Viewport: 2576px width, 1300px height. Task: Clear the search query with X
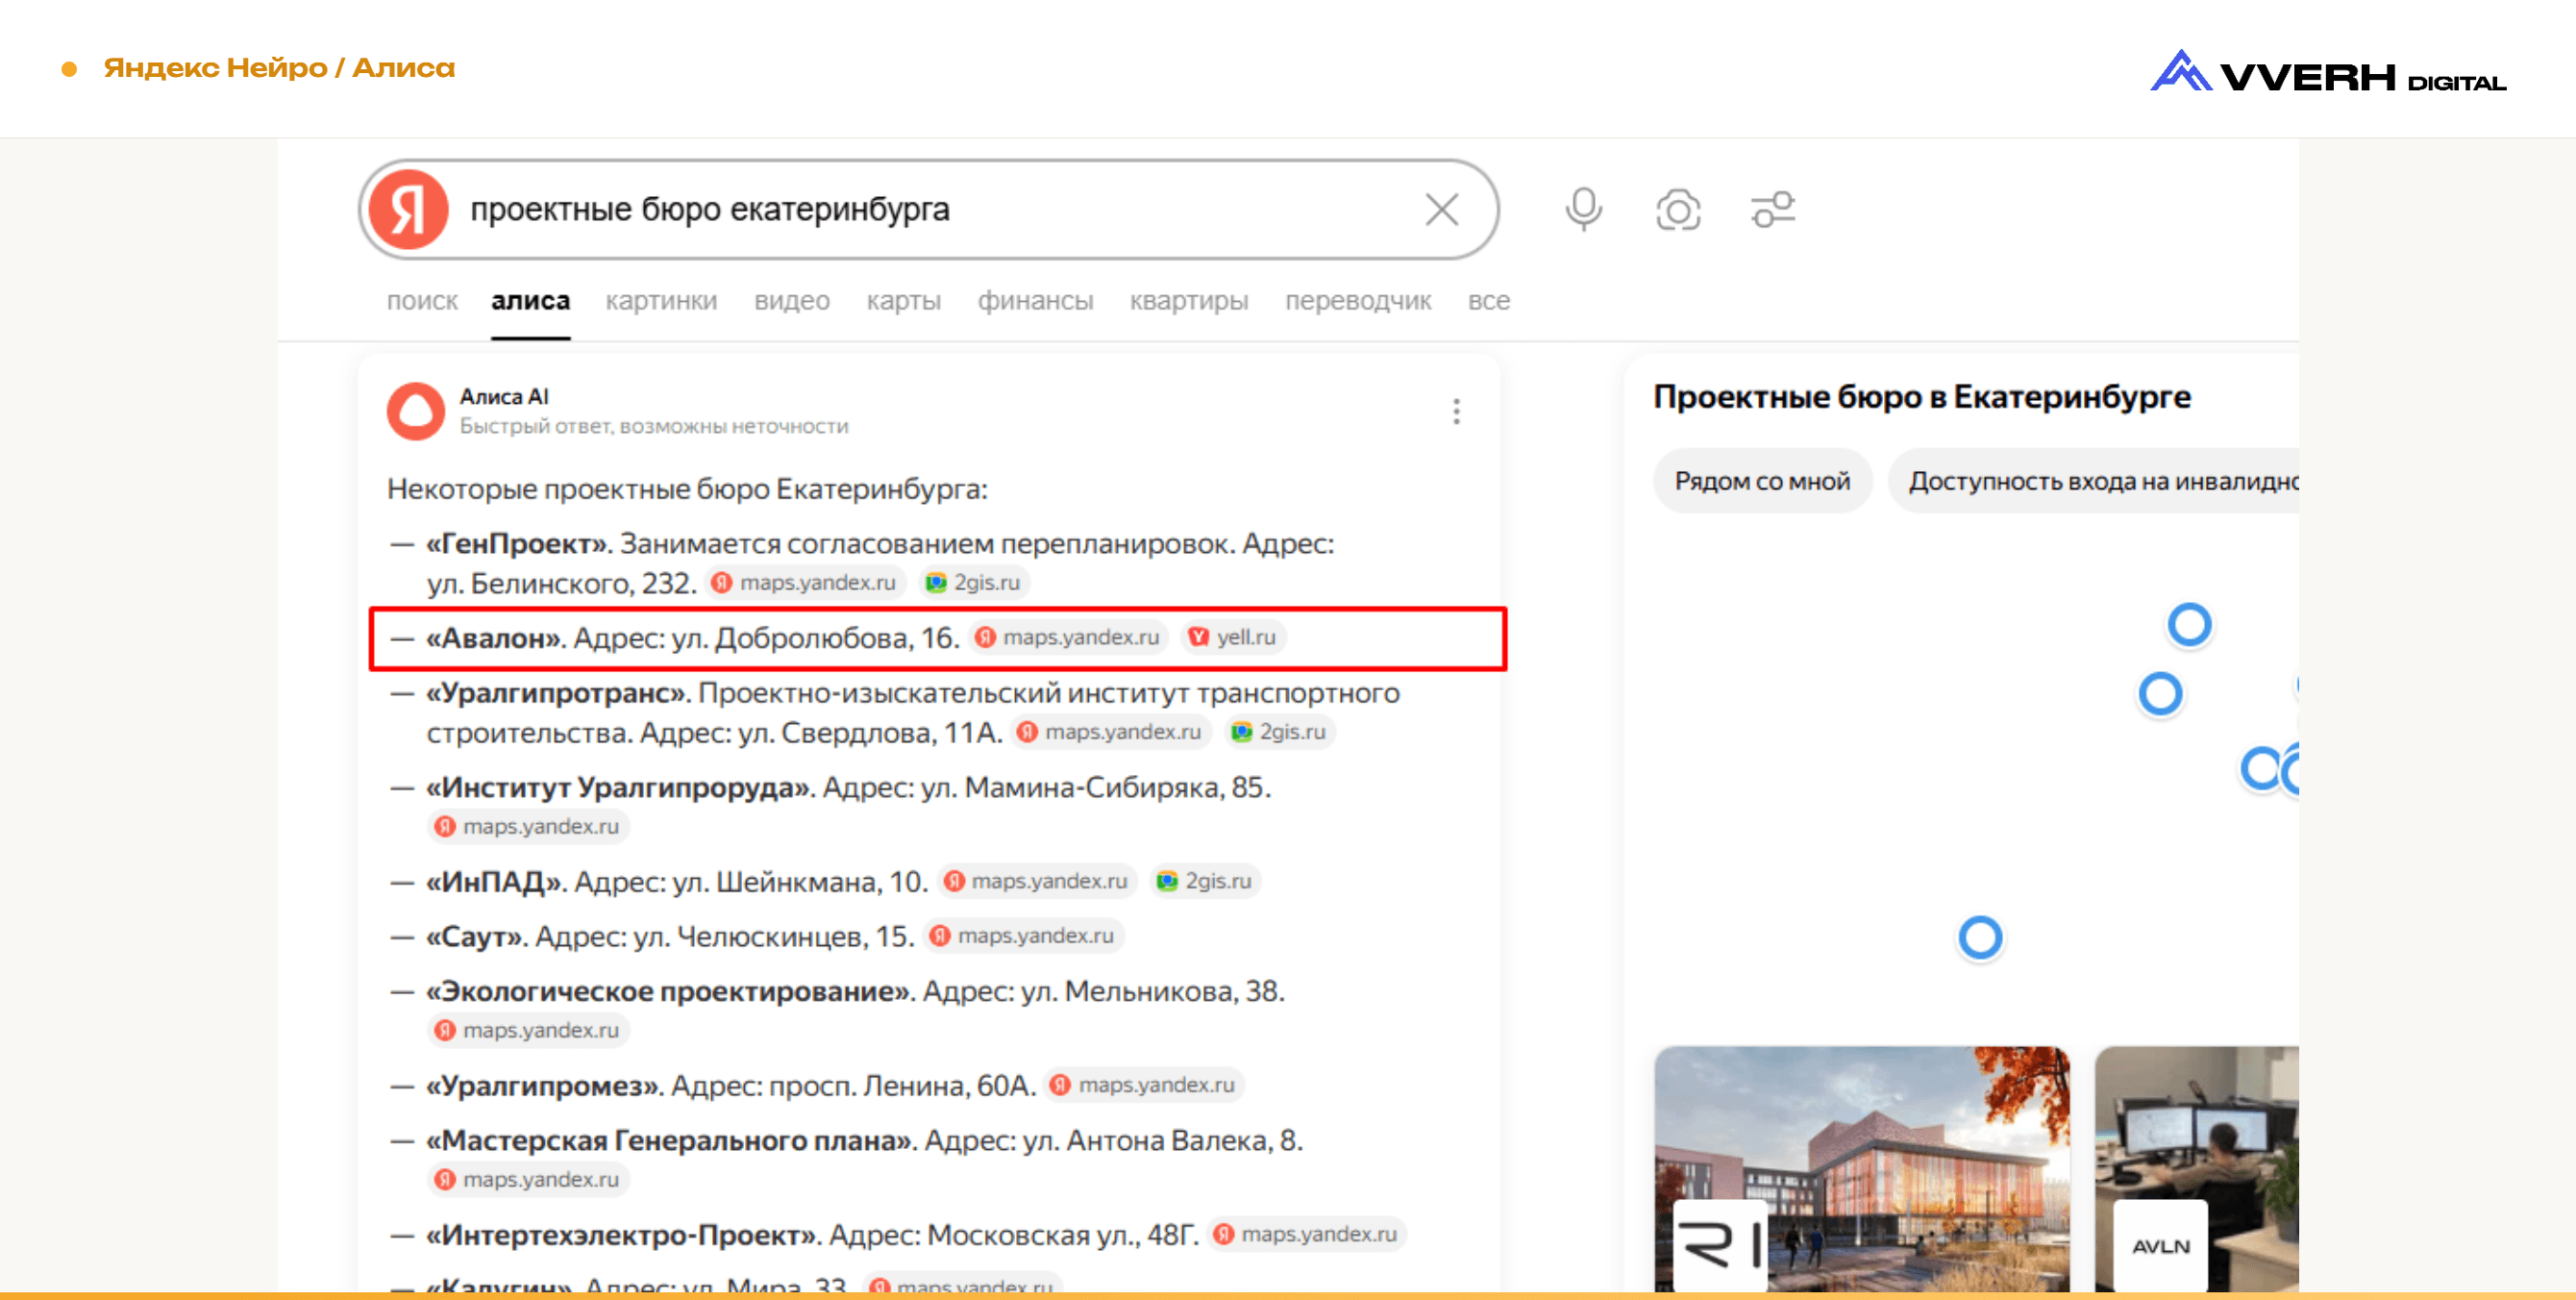pyautogui.click(x=1441, y=210)
